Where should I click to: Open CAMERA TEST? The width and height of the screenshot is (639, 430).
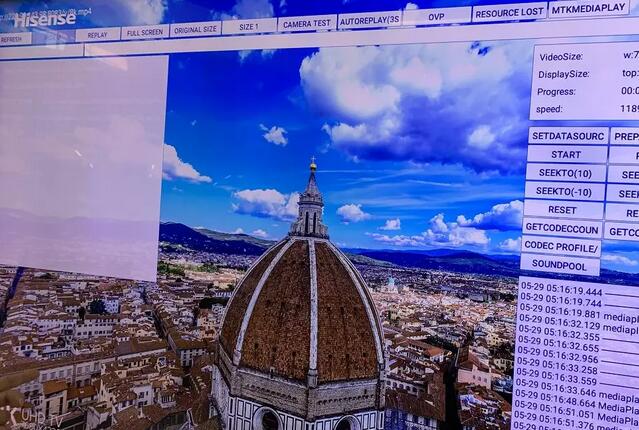click(306, 23)
